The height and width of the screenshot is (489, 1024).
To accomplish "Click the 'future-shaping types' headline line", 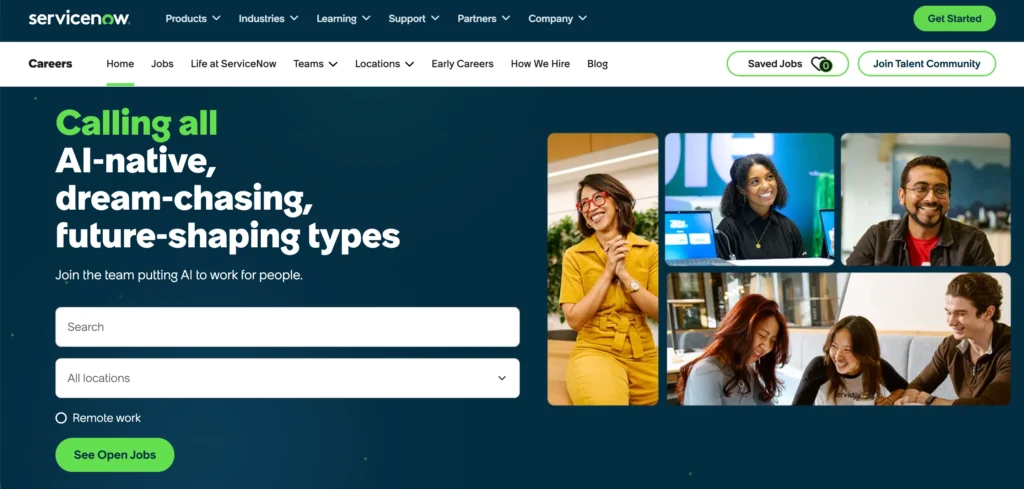I will point(227,236).
